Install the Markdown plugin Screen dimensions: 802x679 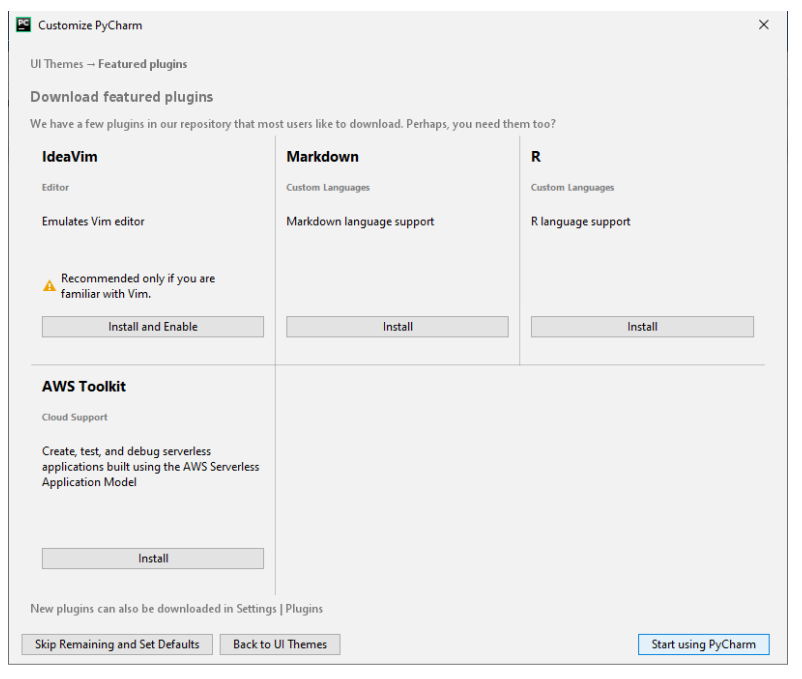point(397,327)
